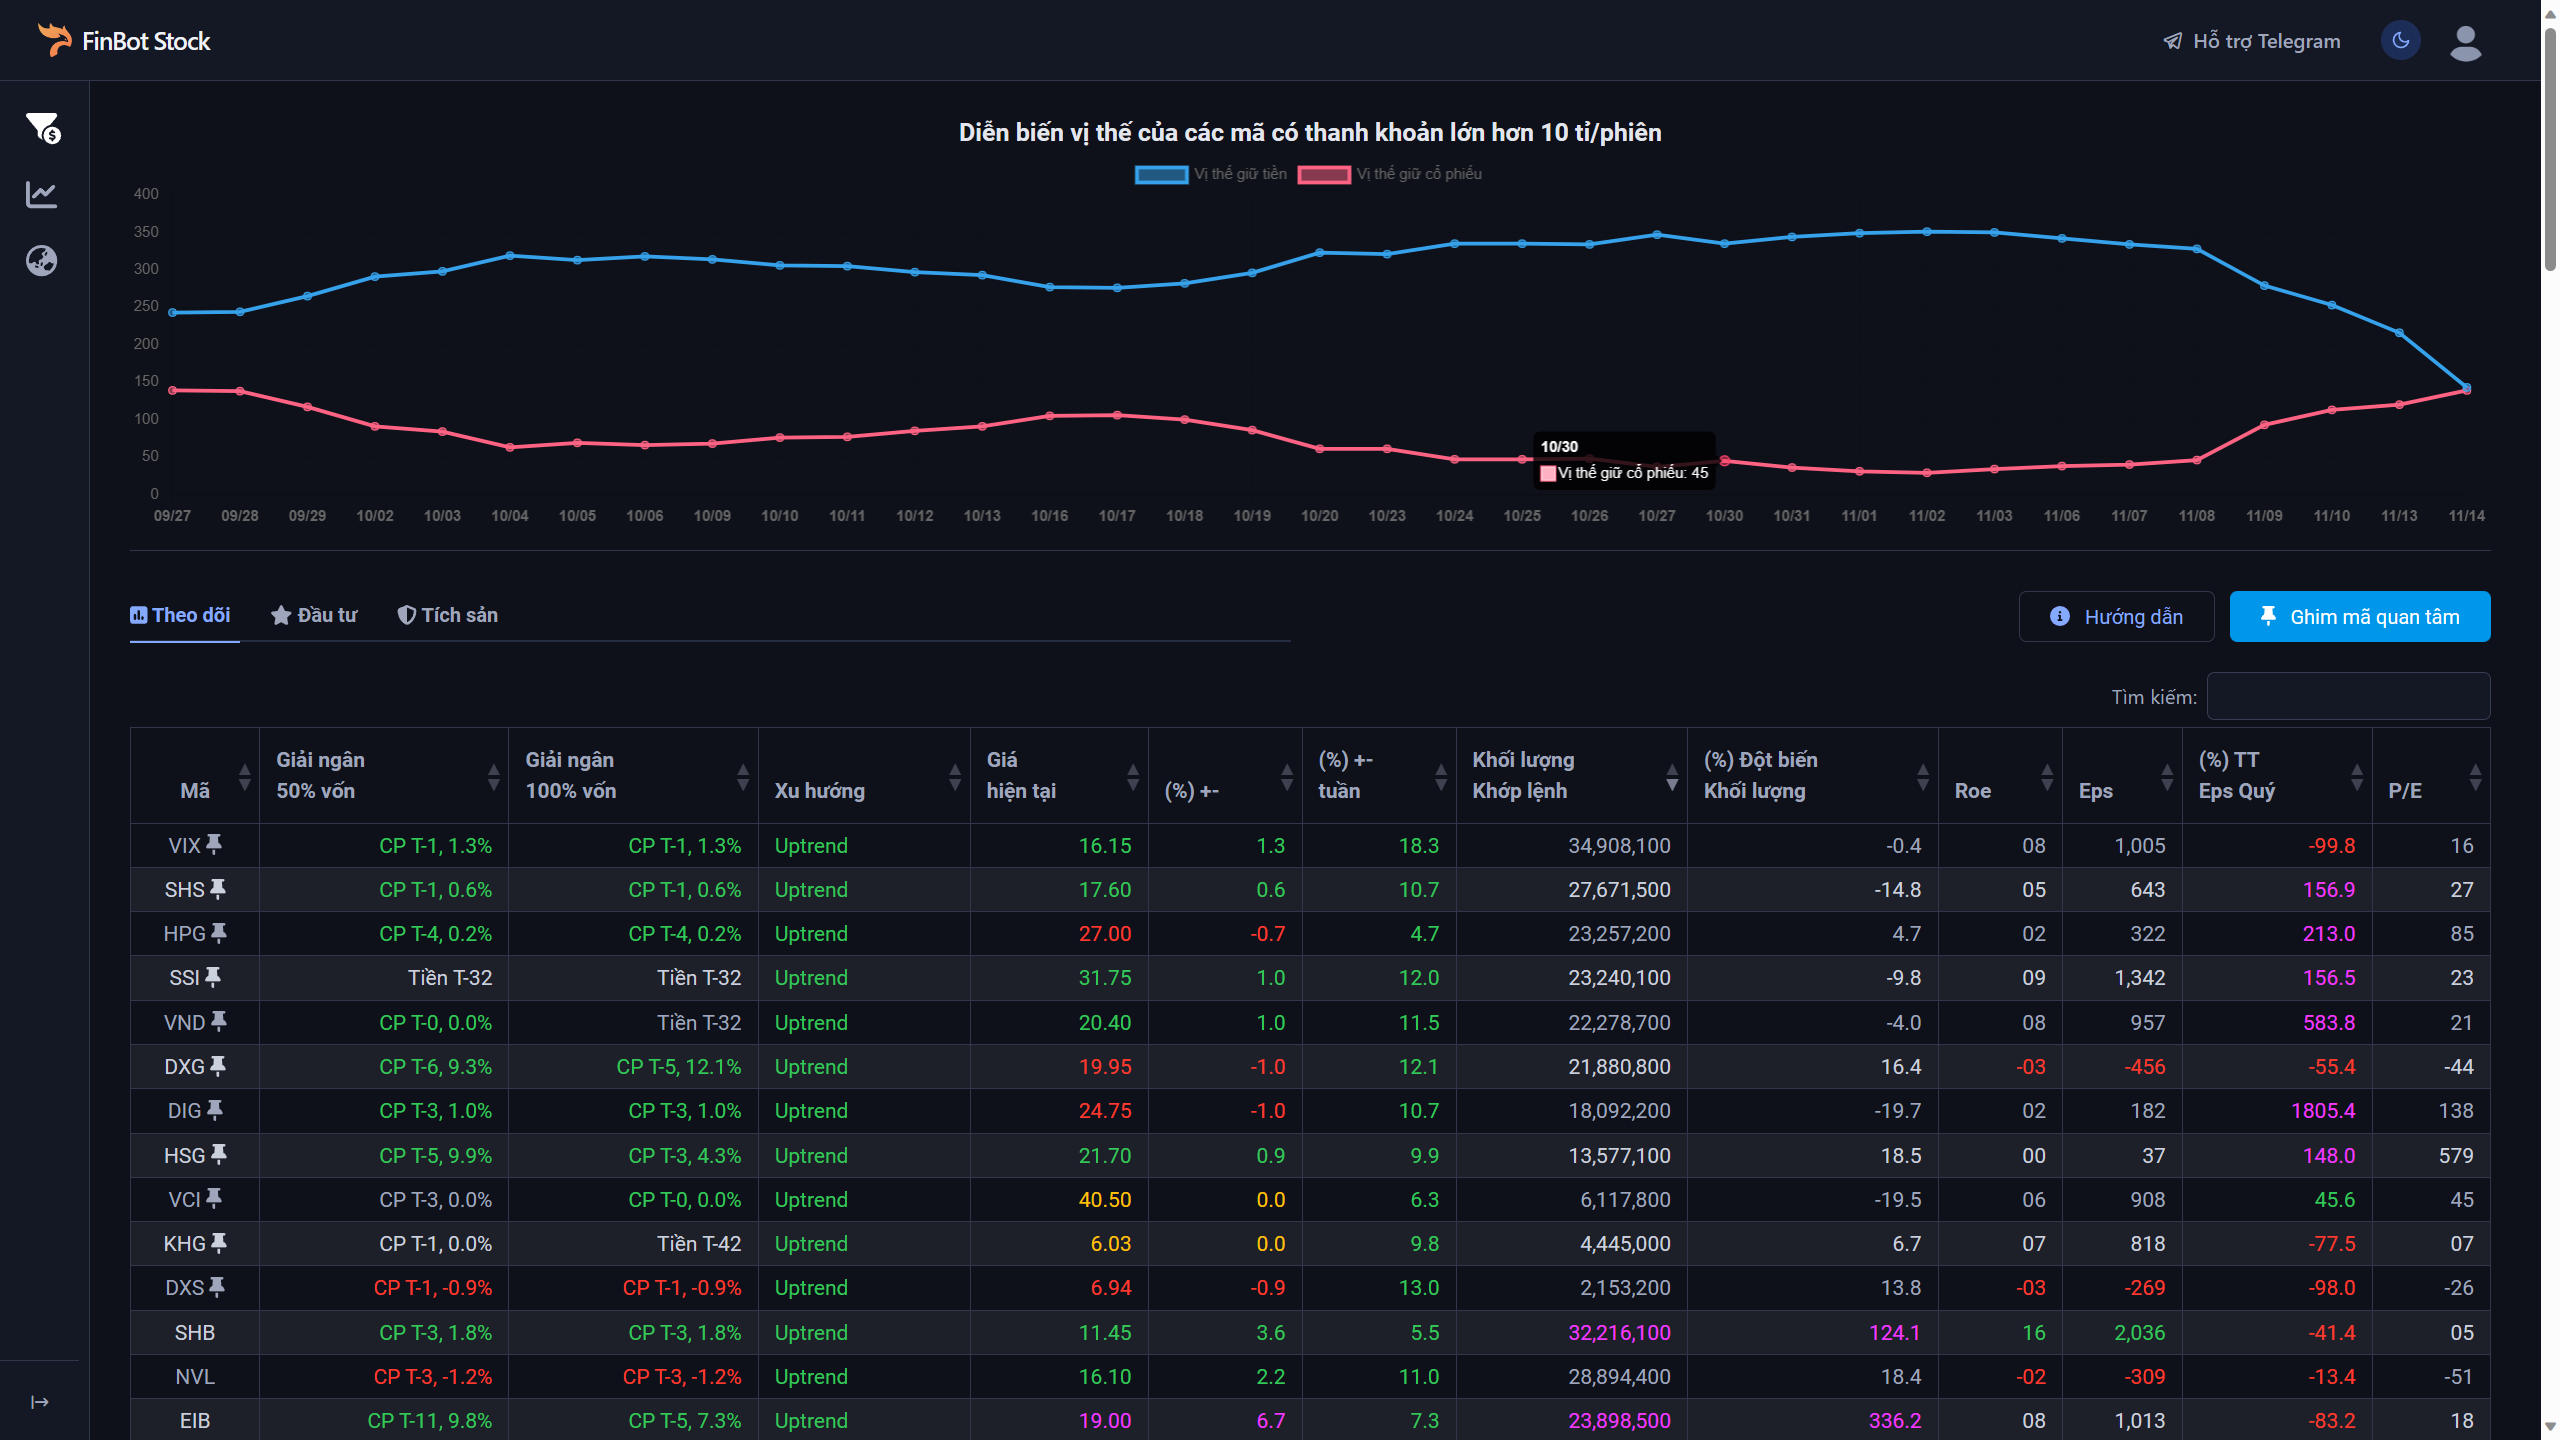This screenshot has height=1440, width=2560.
Task: Click the FinBot Stock logo
Action: tap(124, 41)
